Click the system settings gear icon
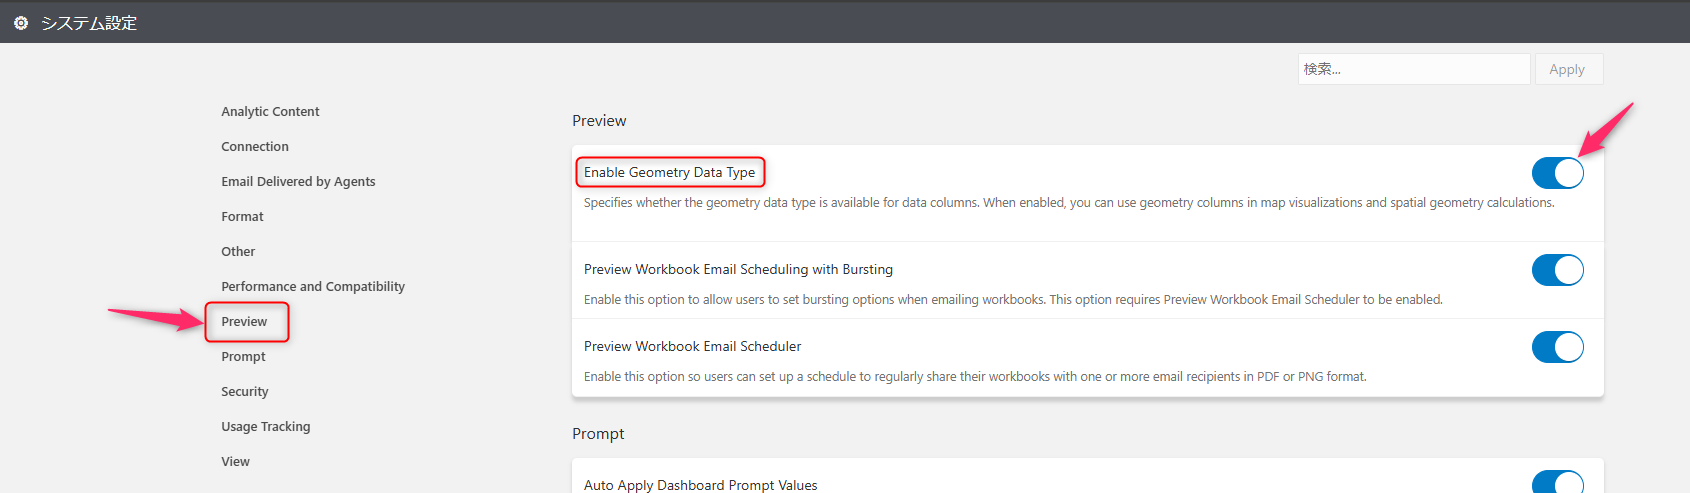 coord(21,22)
